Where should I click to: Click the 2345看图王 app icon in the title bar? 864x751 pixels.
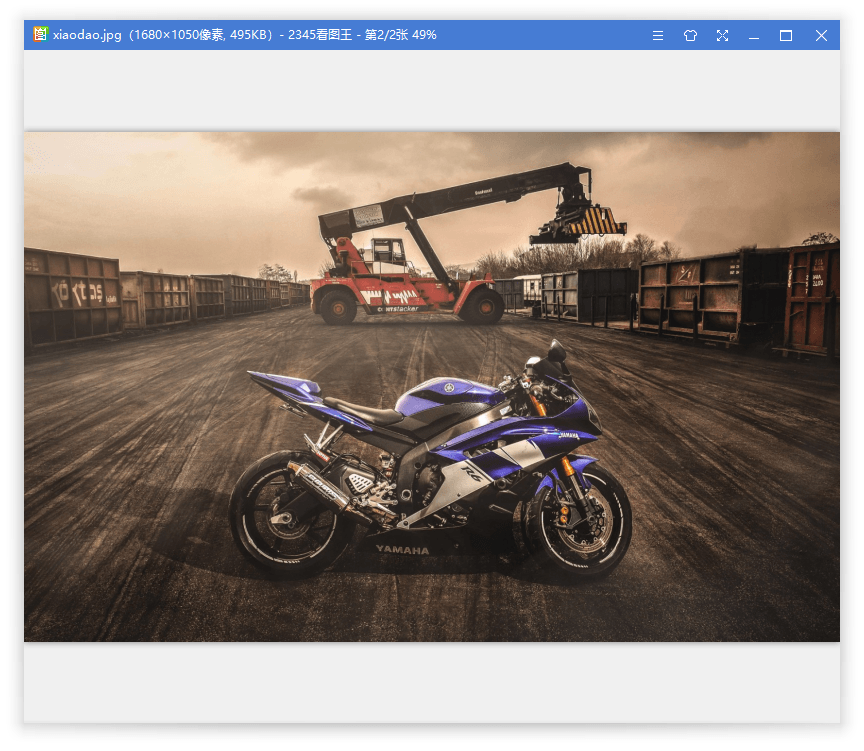[40, 34]
